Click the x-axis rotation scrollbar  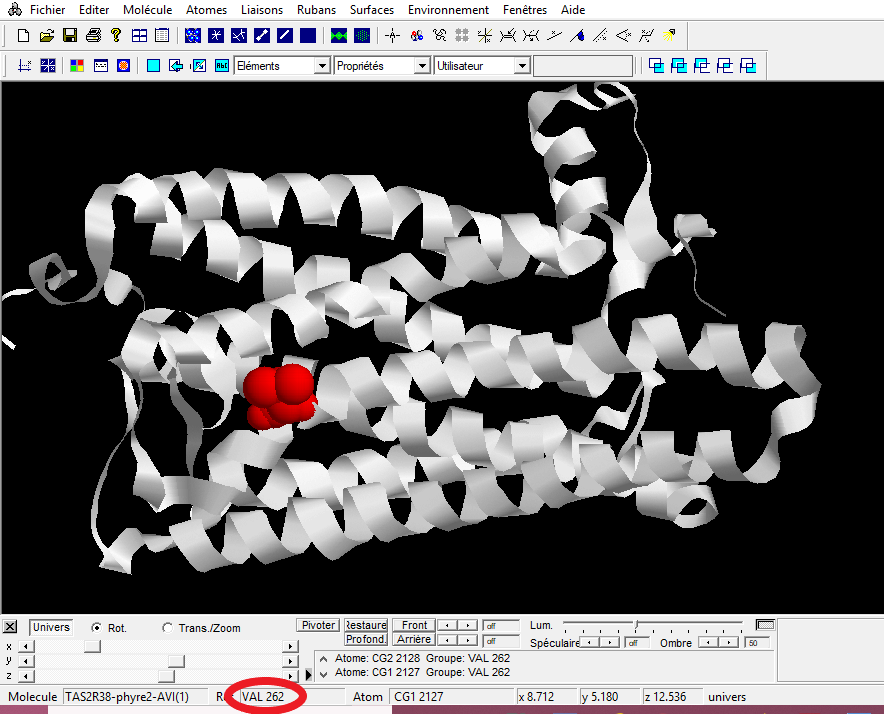coord(160,647)
